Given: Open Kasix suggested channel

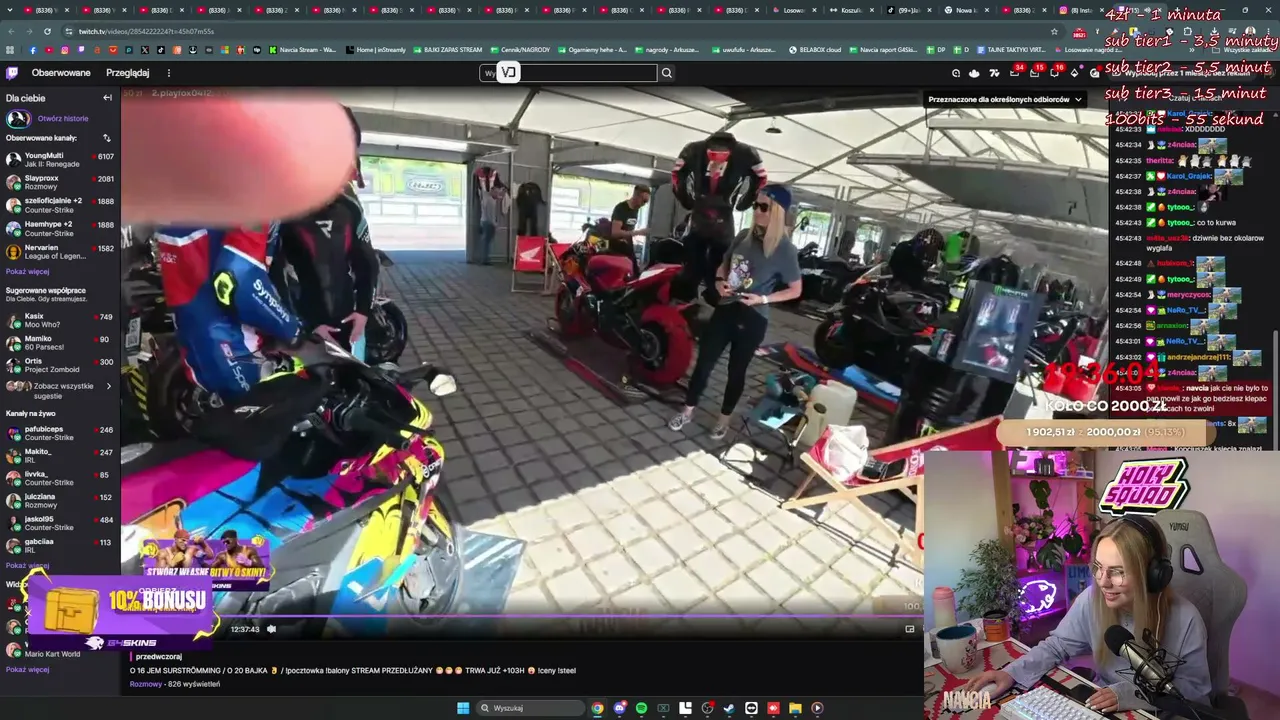Looking at the screenshot, I should [60, 320].
